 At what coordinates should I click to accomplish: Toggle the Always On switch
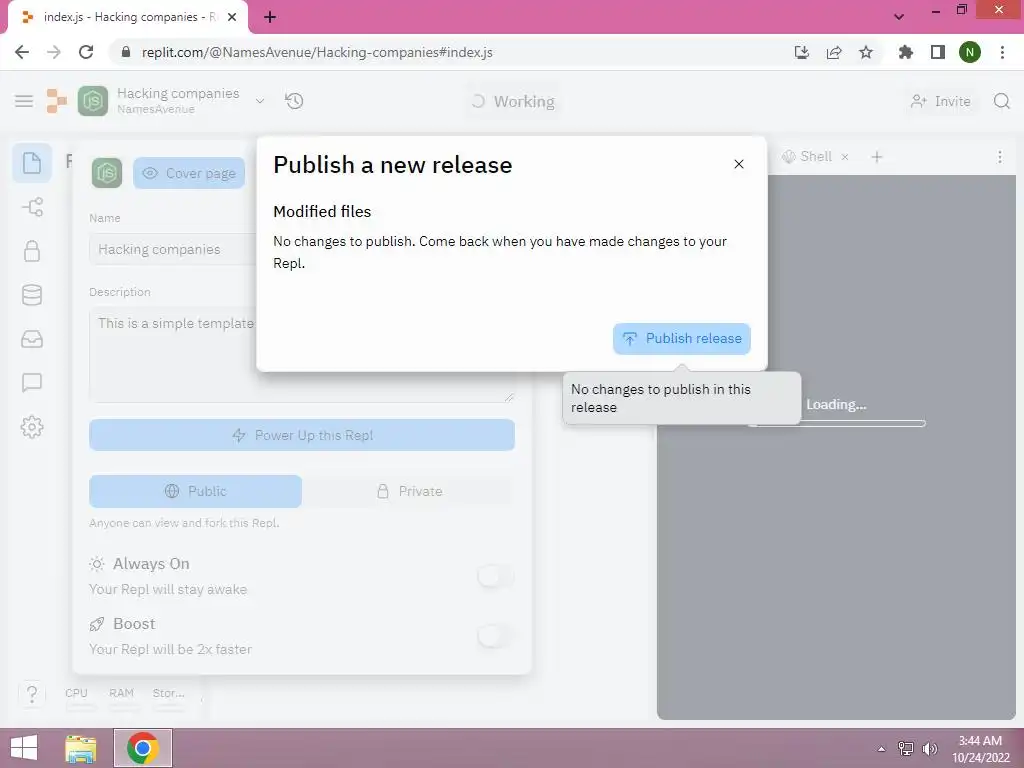tap(495, 576)
